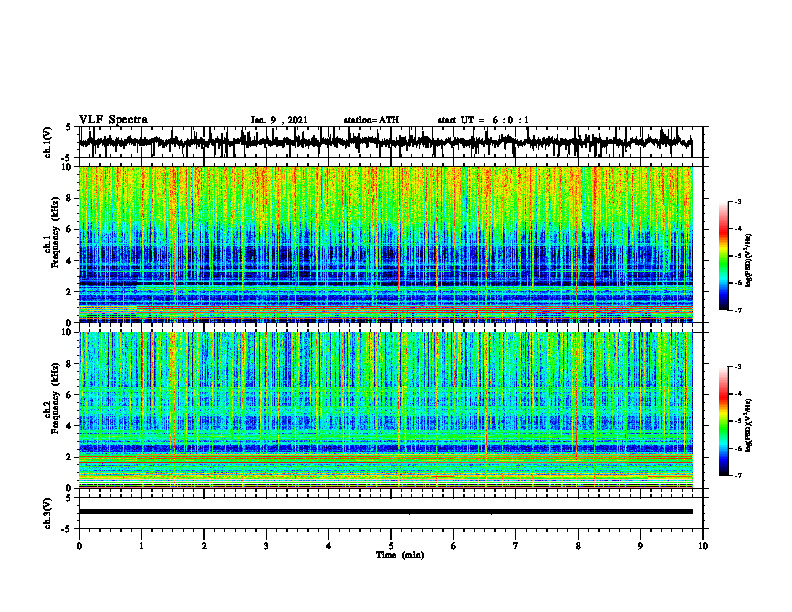
Task: Click the ch.3 solid black waveform band
Action: click(x=385, y=512)
